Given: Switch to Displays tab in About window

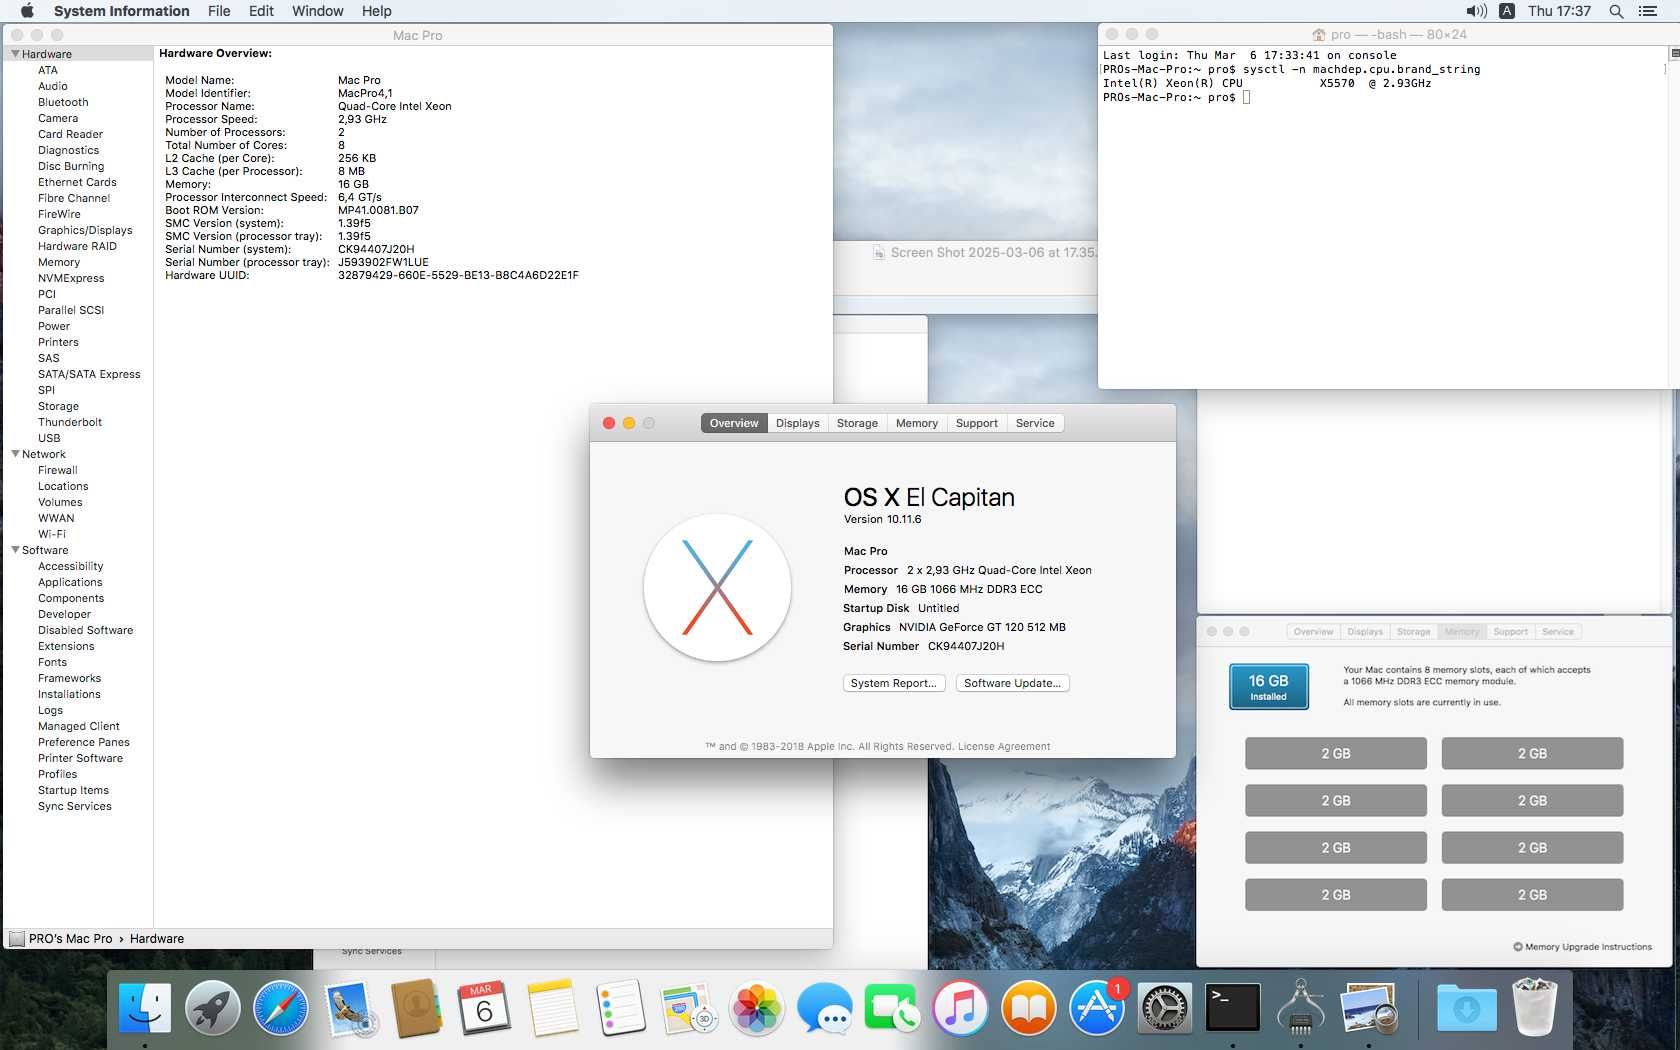Looking at the screenshot, I should point(797,423).
